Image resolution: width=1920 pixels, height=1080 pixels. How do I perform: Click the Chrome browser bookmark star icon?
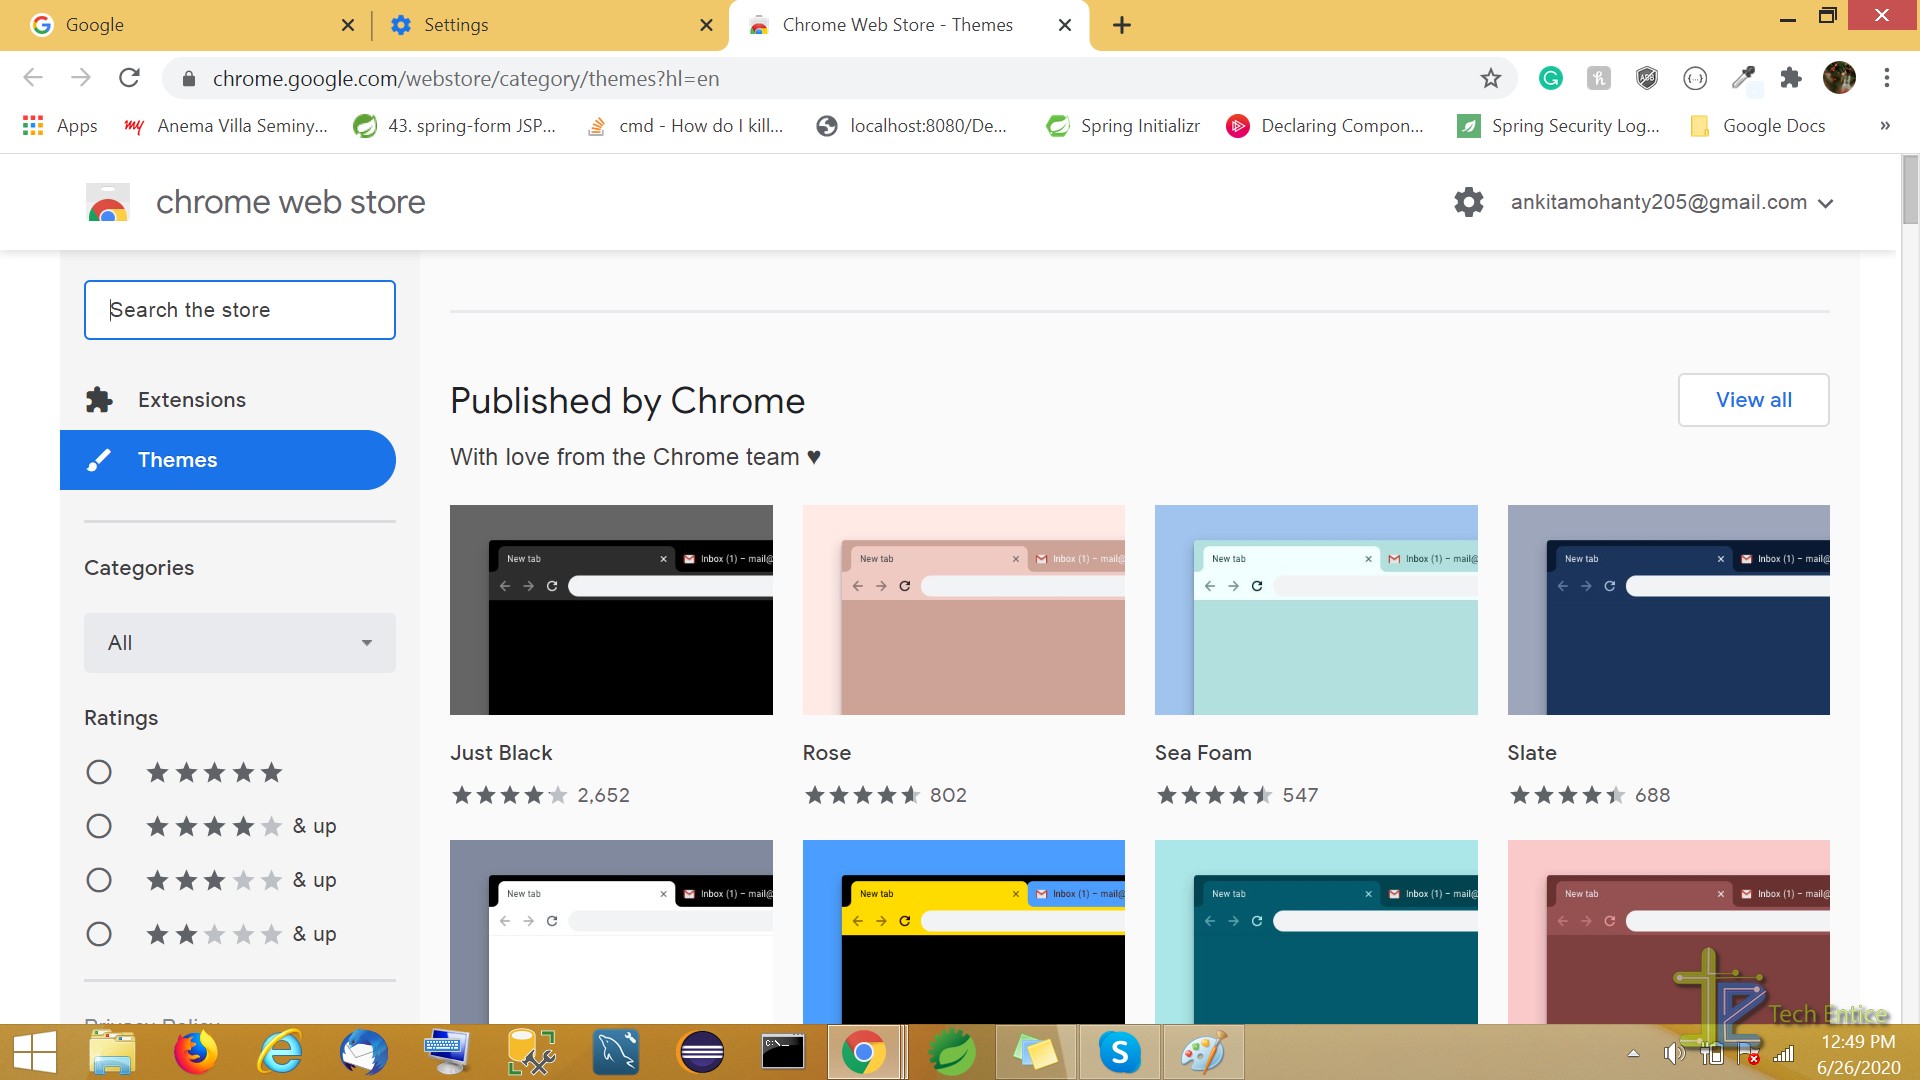1491,78
